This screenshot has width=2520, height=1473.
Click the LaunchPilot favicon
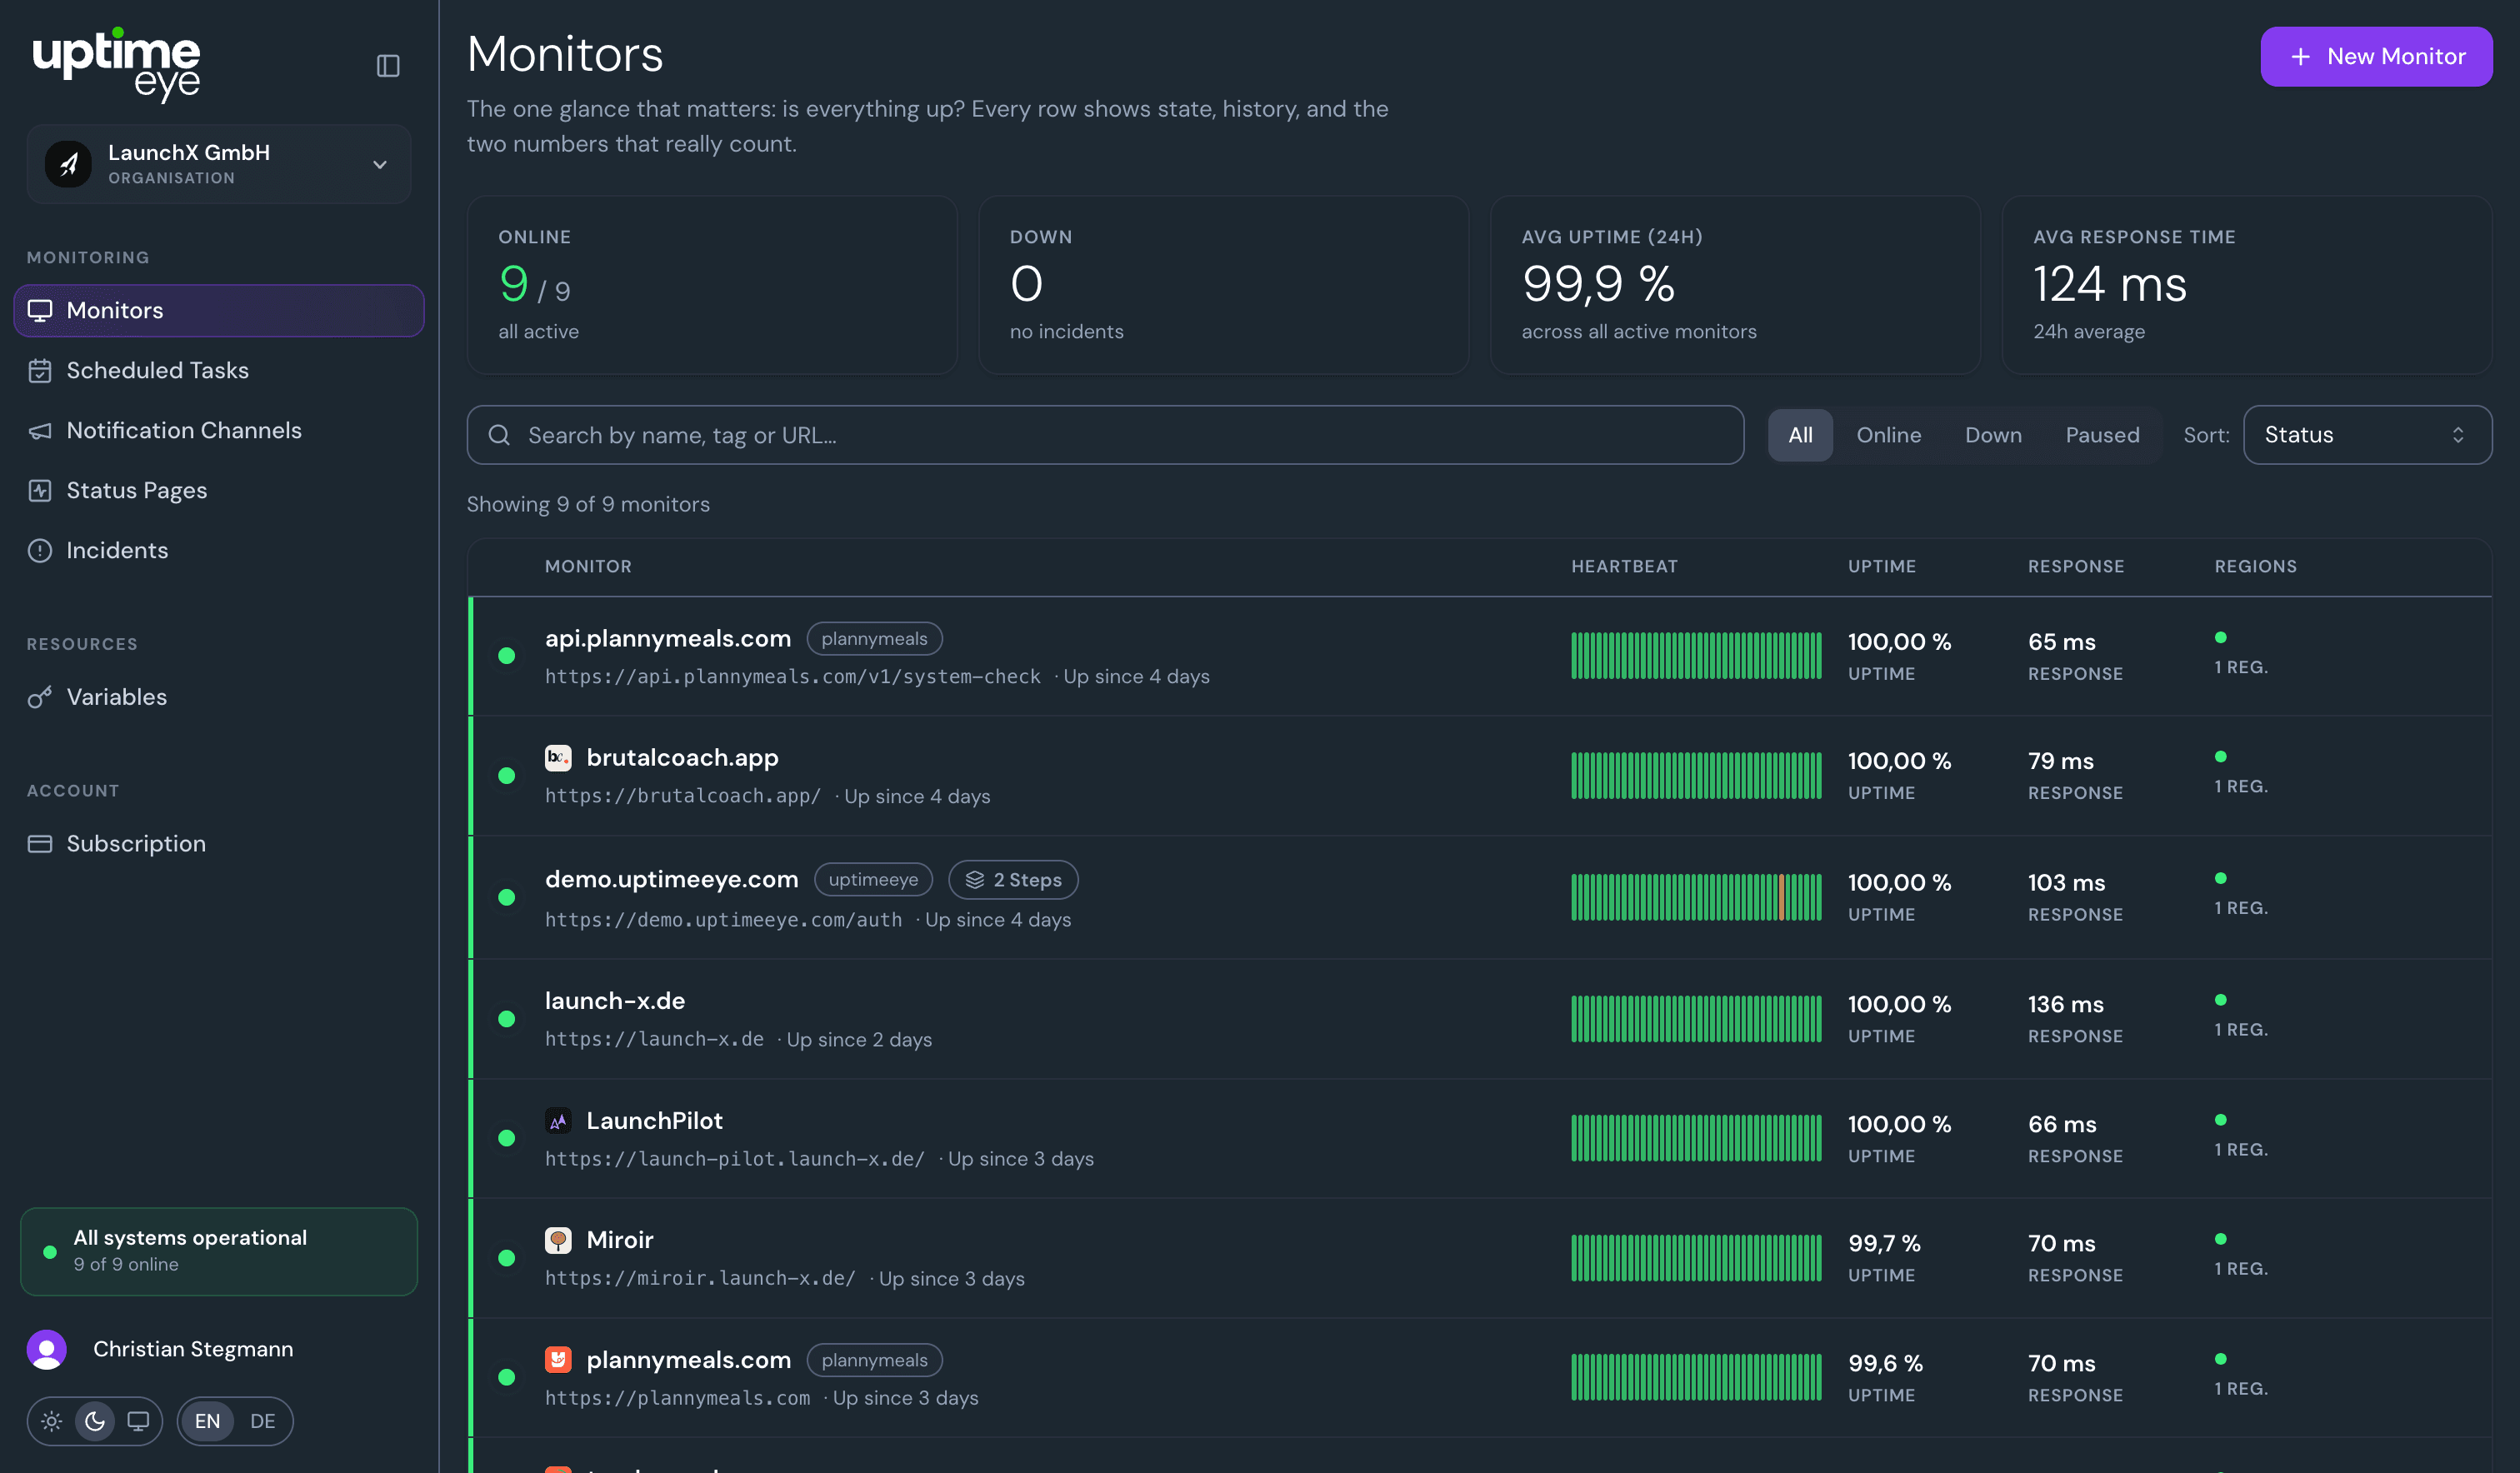(558, 1121)
